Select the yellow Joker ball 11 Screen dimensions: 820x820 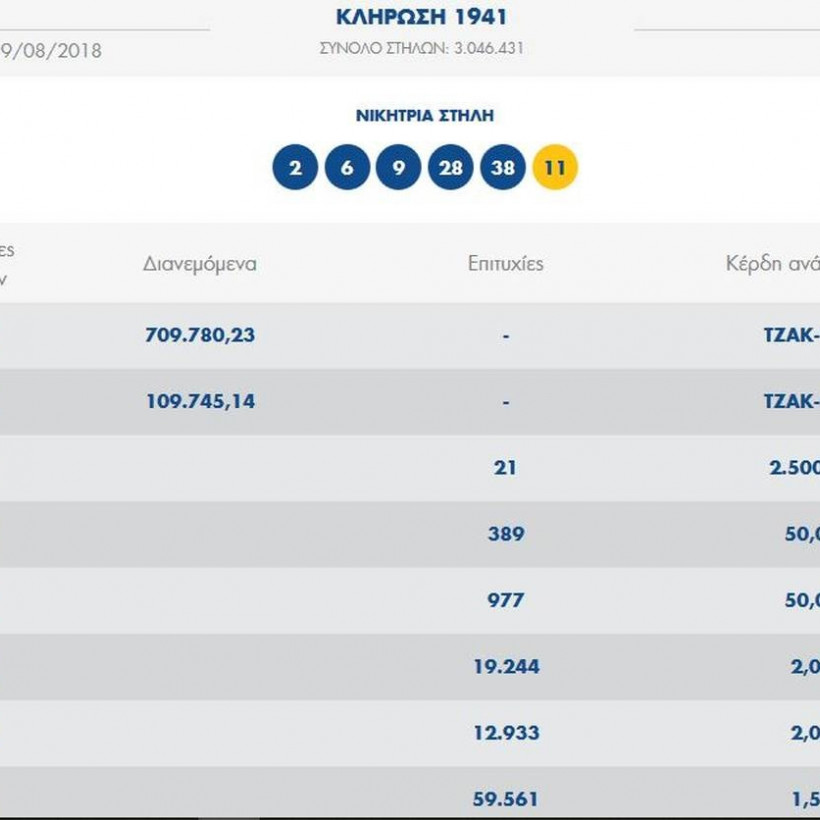click(555, 168)
